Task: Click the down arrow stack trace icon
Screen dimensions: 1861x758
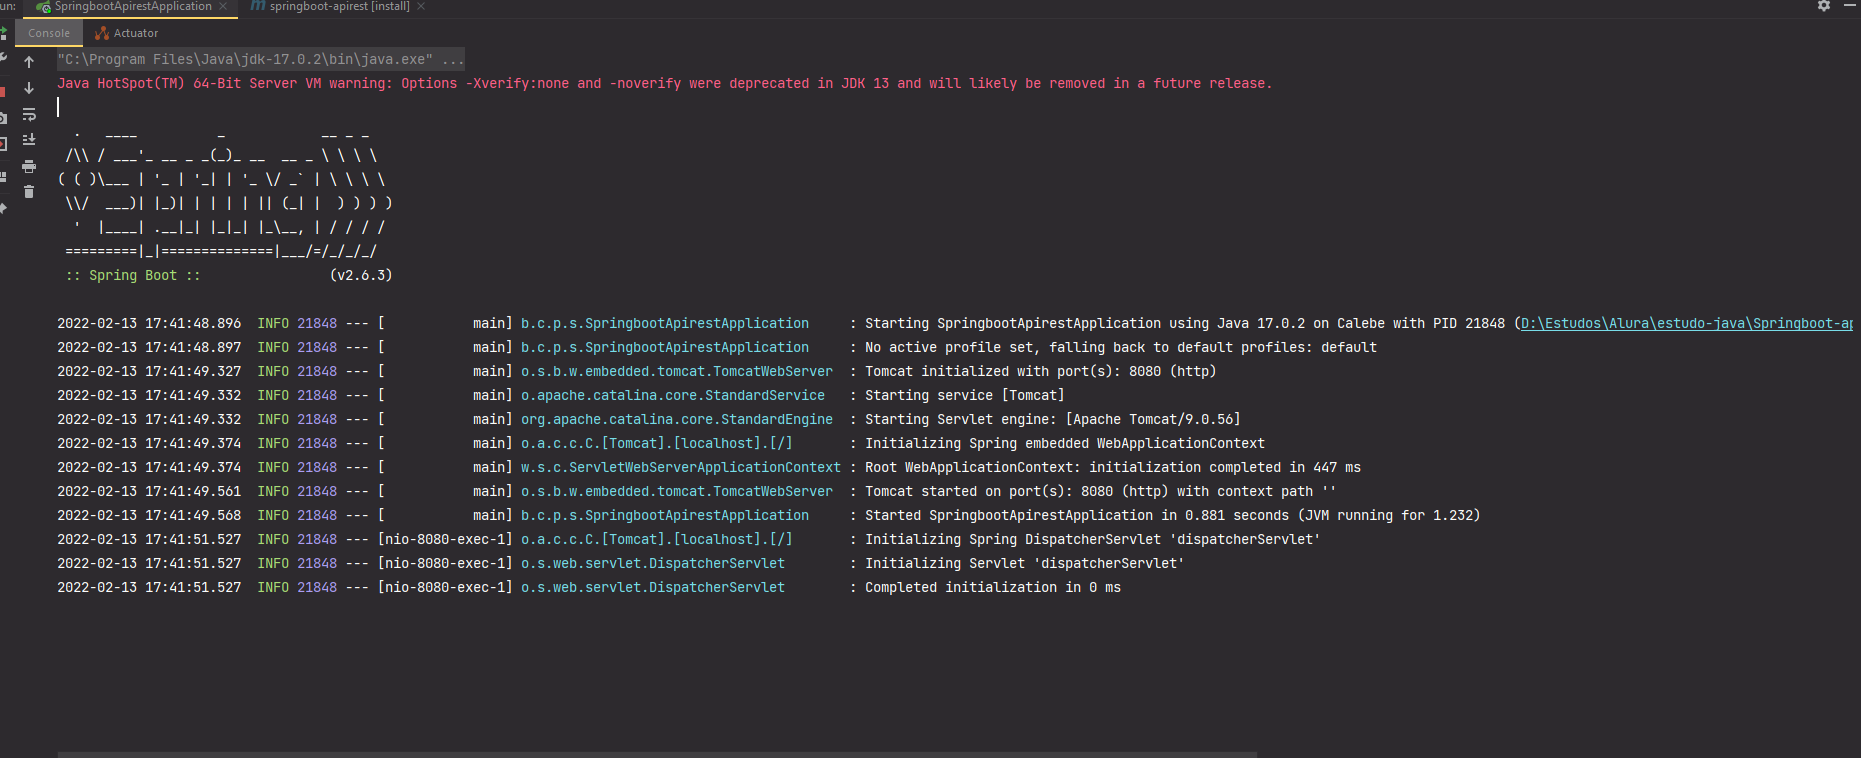Action: point(29,88)
